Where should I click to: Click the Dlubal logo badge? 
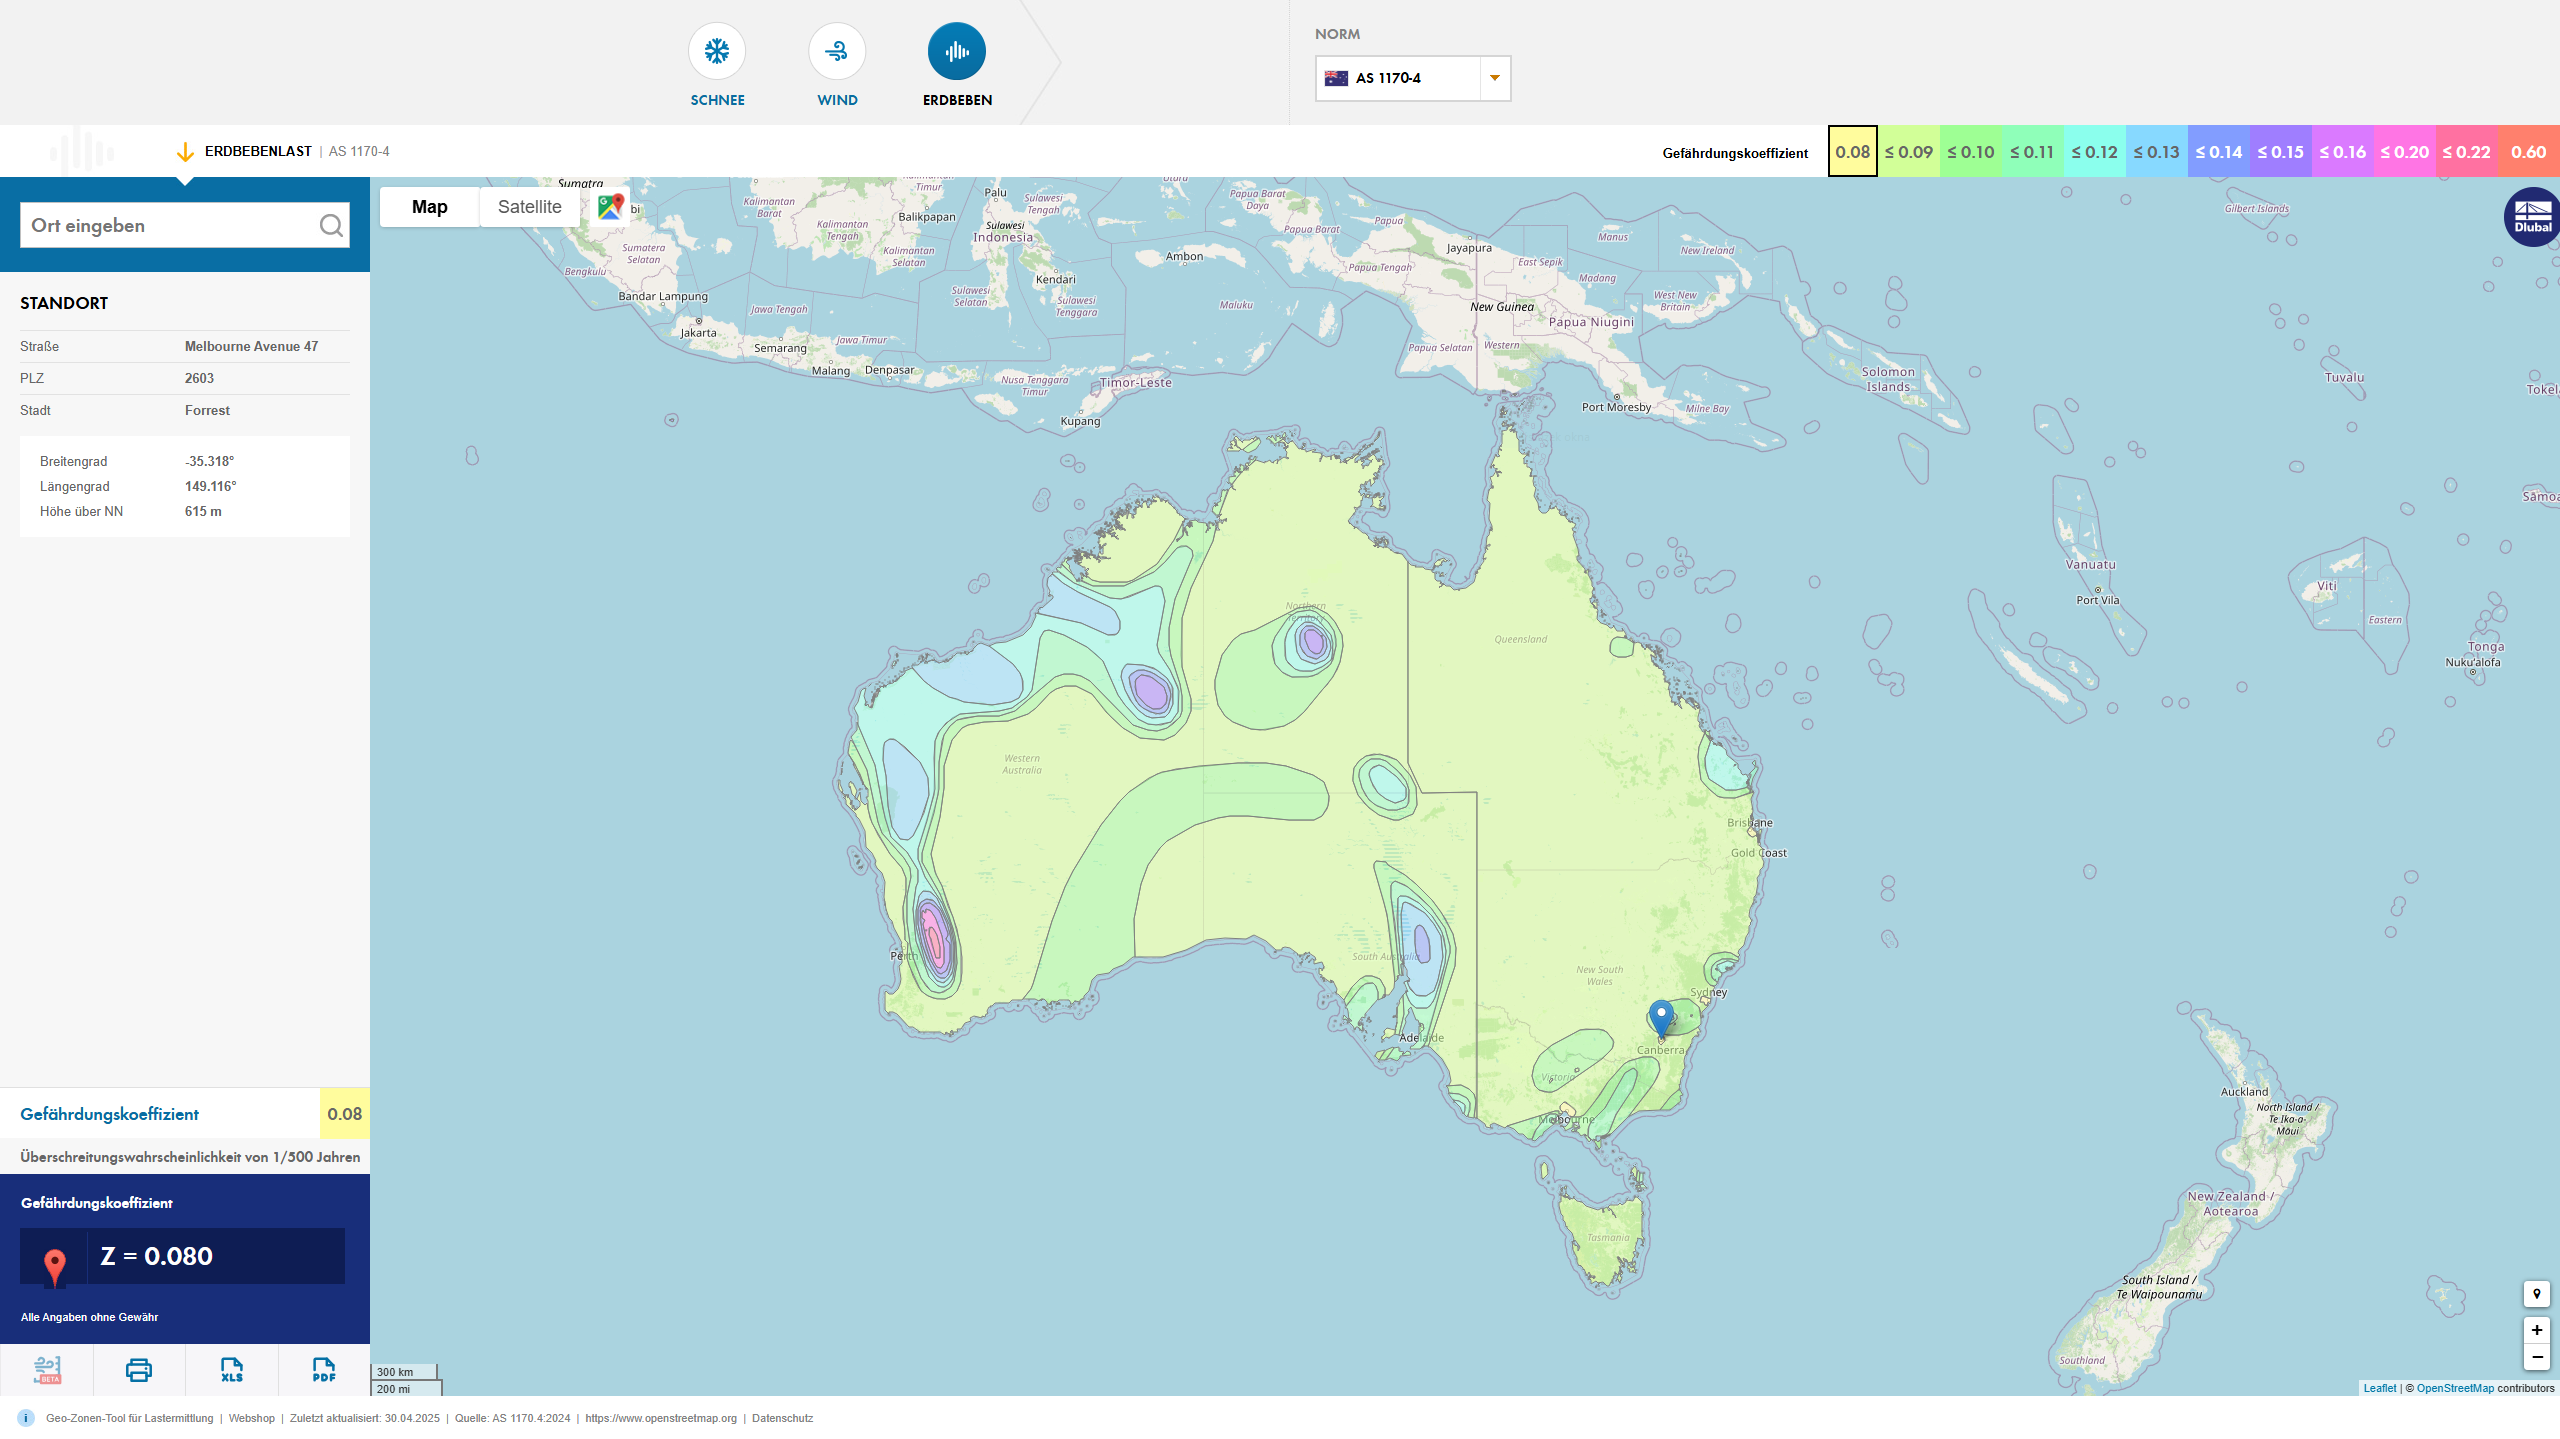click(x=2532, y=217)
